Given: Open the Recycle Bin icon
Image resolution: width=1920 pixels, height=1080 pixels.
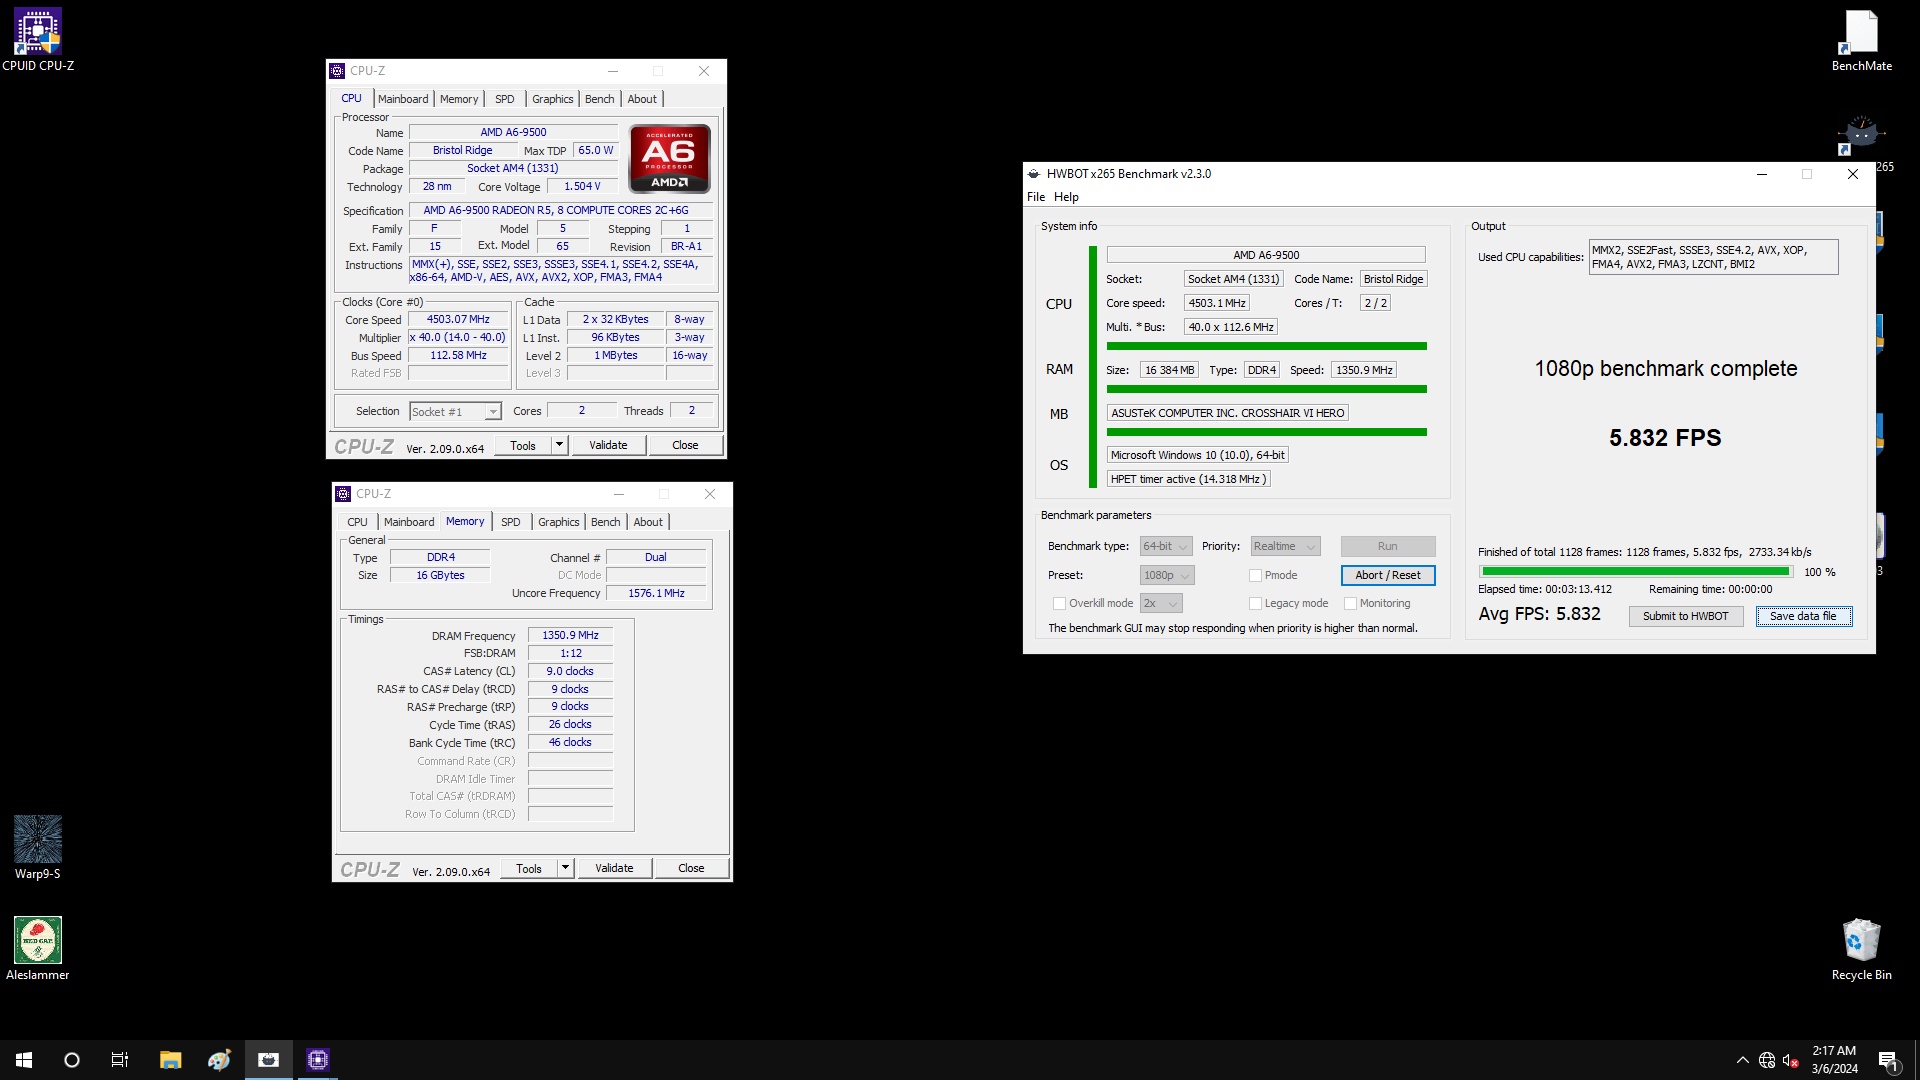Looking at the screenshot, I should [x=1861, y=948].
